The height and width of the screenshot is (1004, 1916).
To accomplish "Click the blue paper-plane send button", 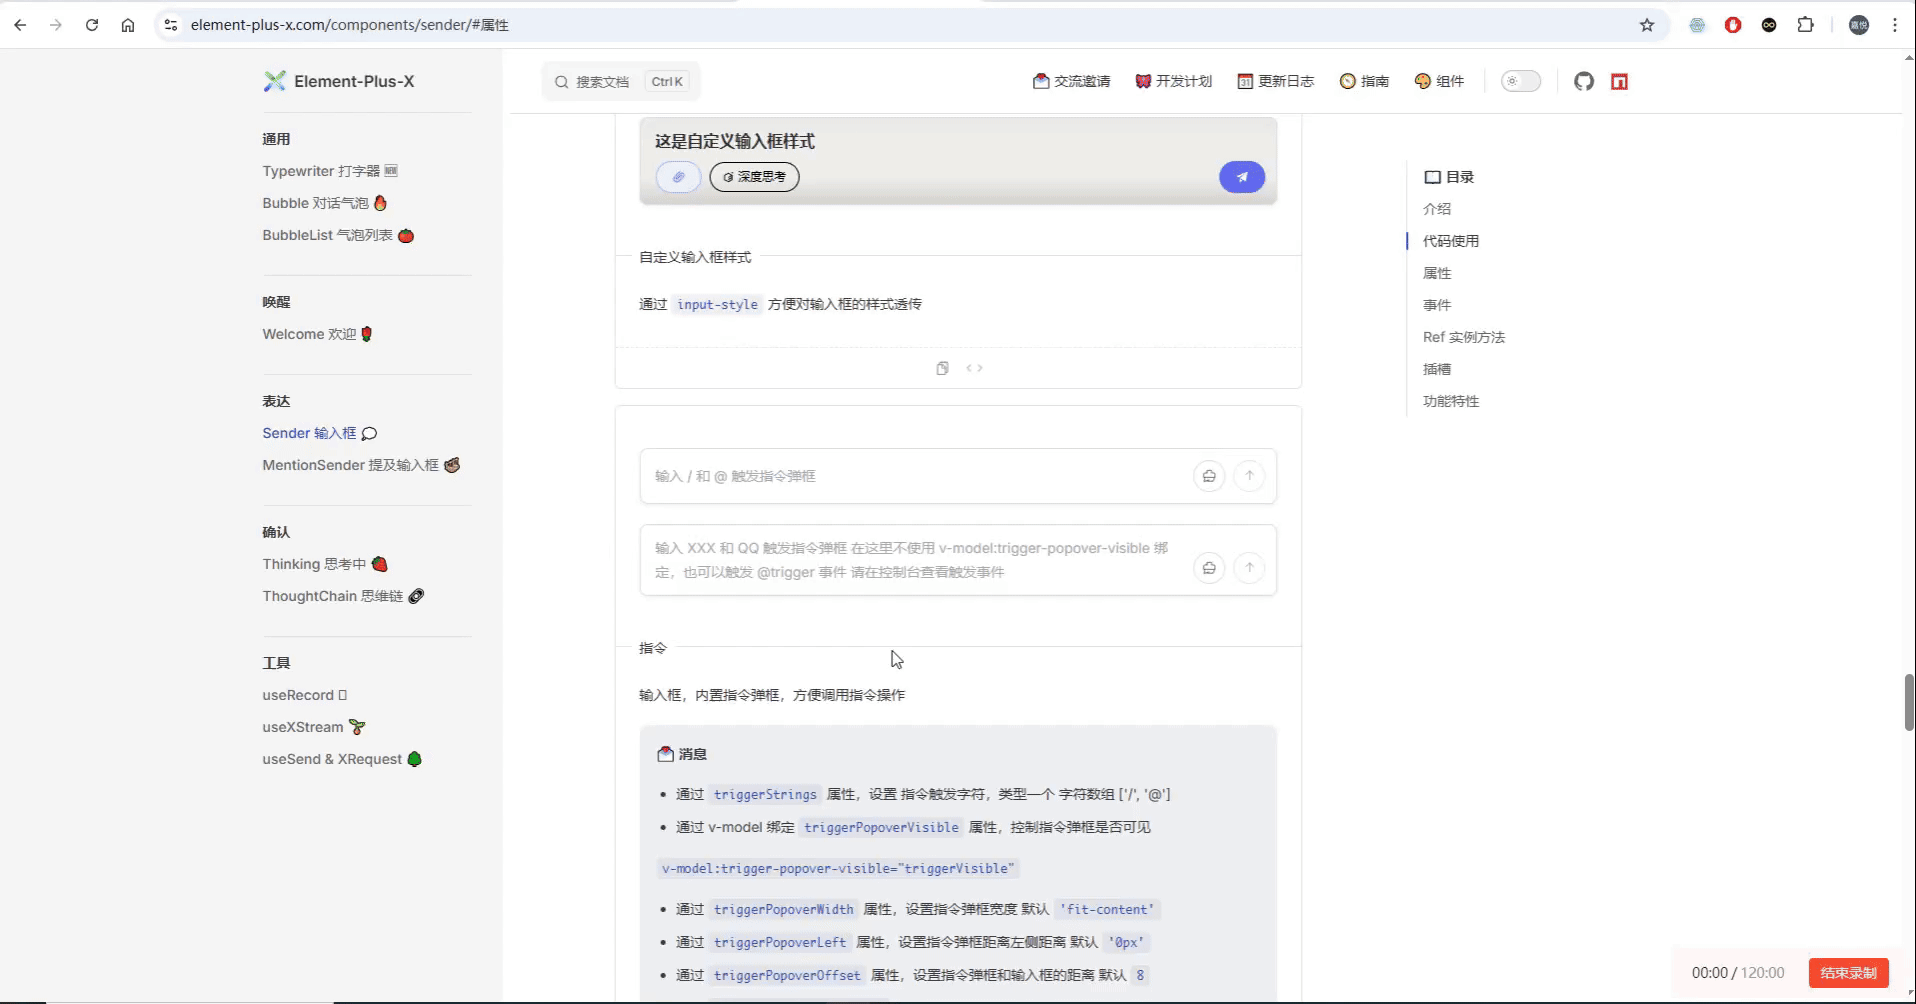I will pos(1241,176).
